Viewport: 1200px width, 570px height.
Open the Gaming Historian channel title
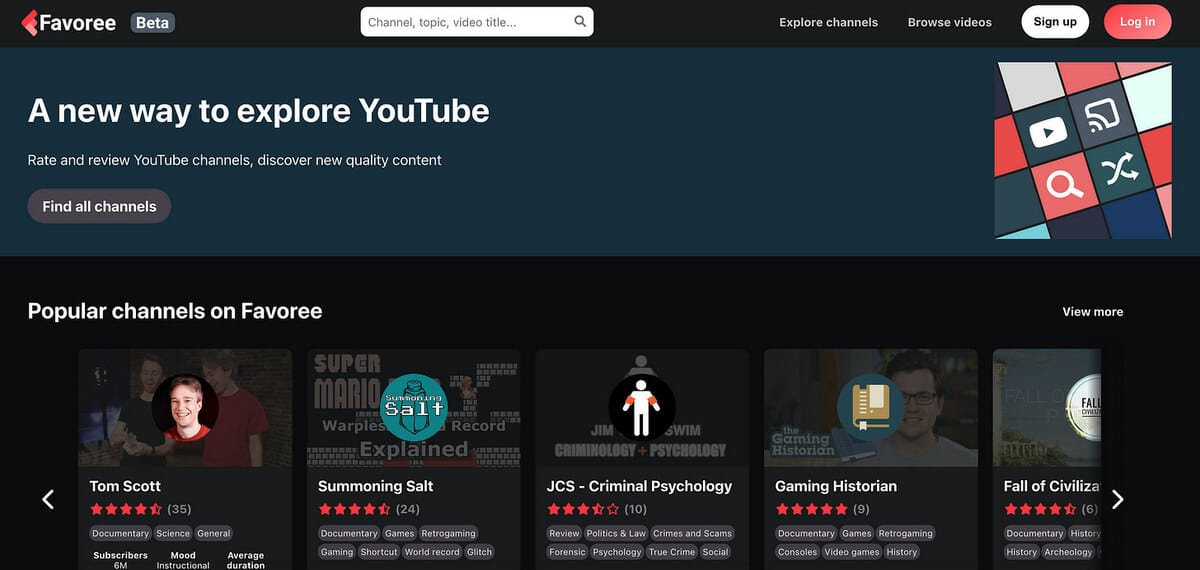(836, 486)
